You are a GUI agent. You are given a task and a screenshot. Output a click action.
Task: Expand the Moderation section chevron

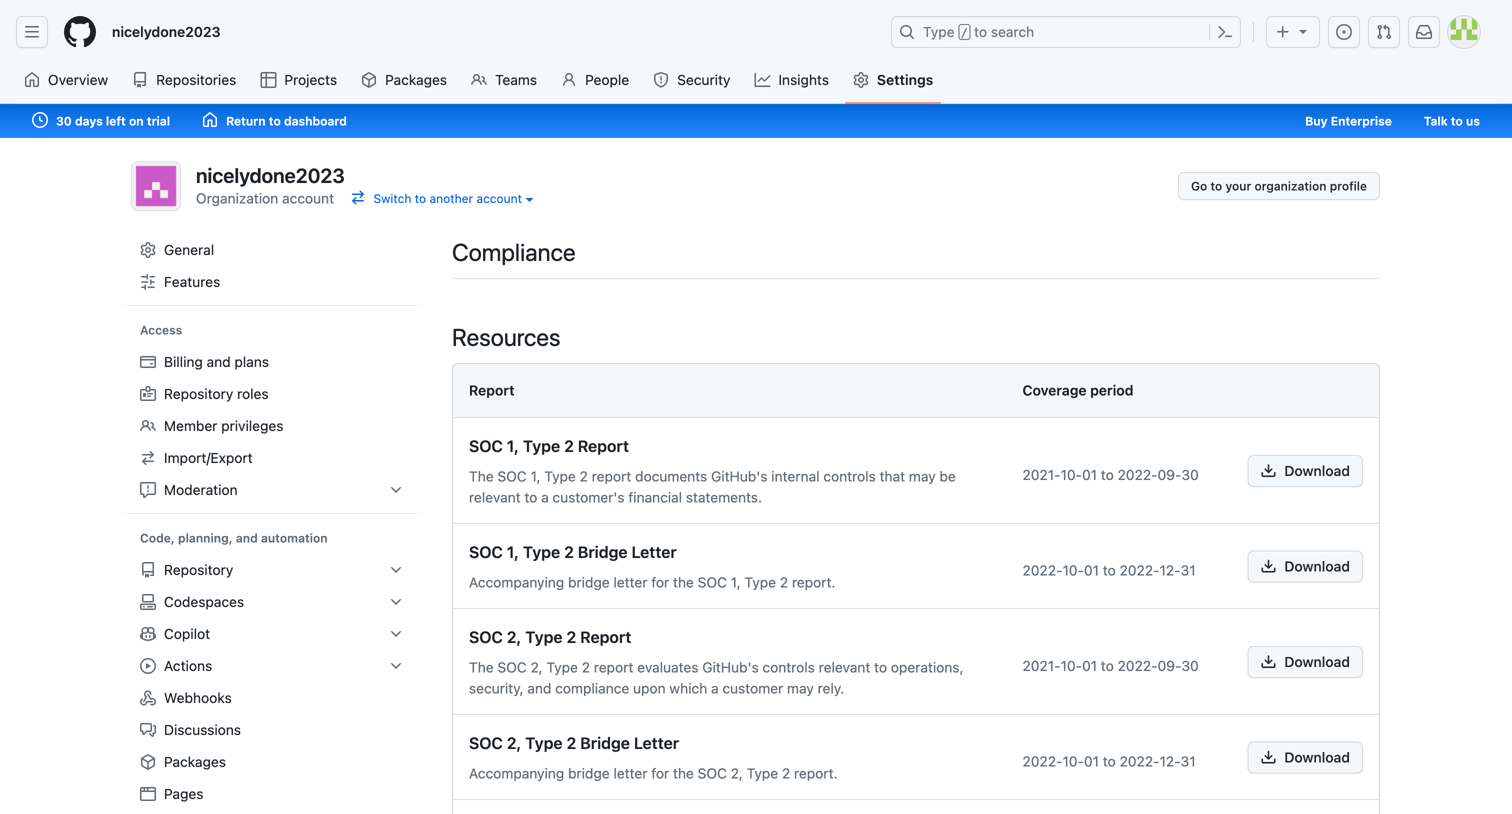(x=396, y=490)
